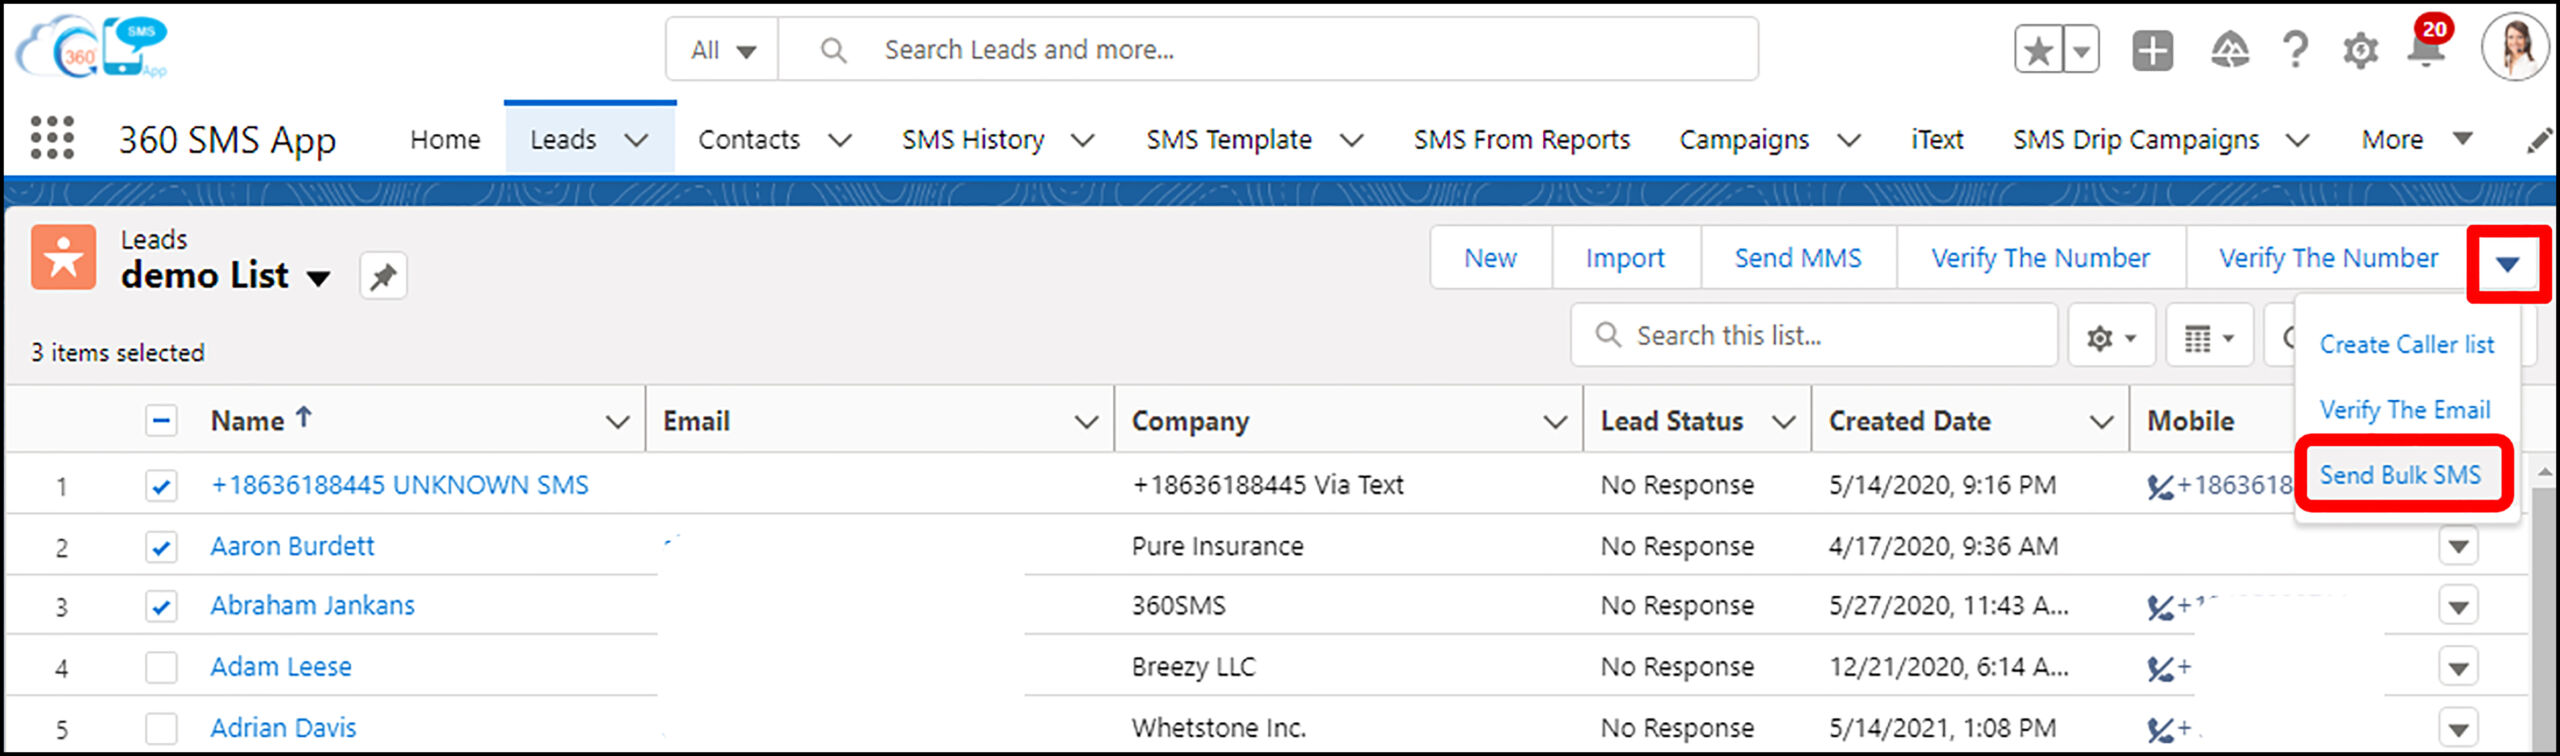Viewport: 2560px width, 756px height.
Task: Click the magnifier icon in global search
Action: (833, 50)
